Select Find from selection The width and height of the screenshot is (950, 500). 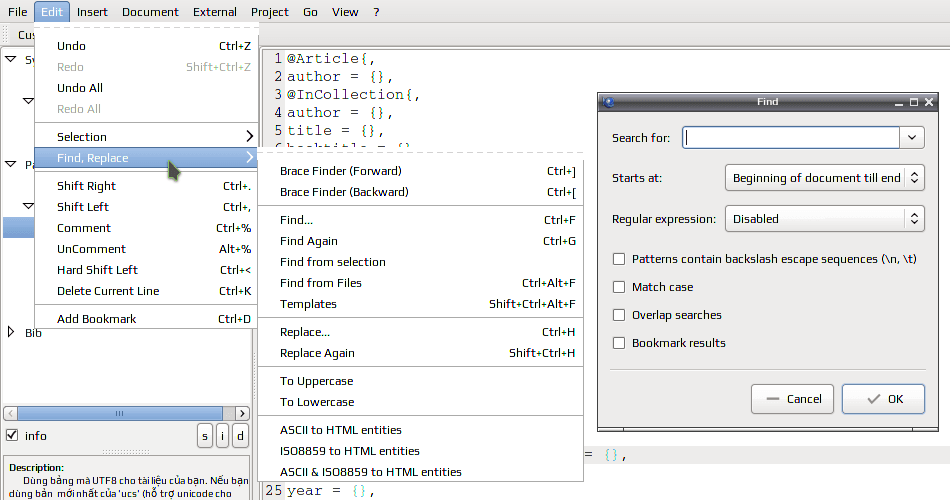420,262
